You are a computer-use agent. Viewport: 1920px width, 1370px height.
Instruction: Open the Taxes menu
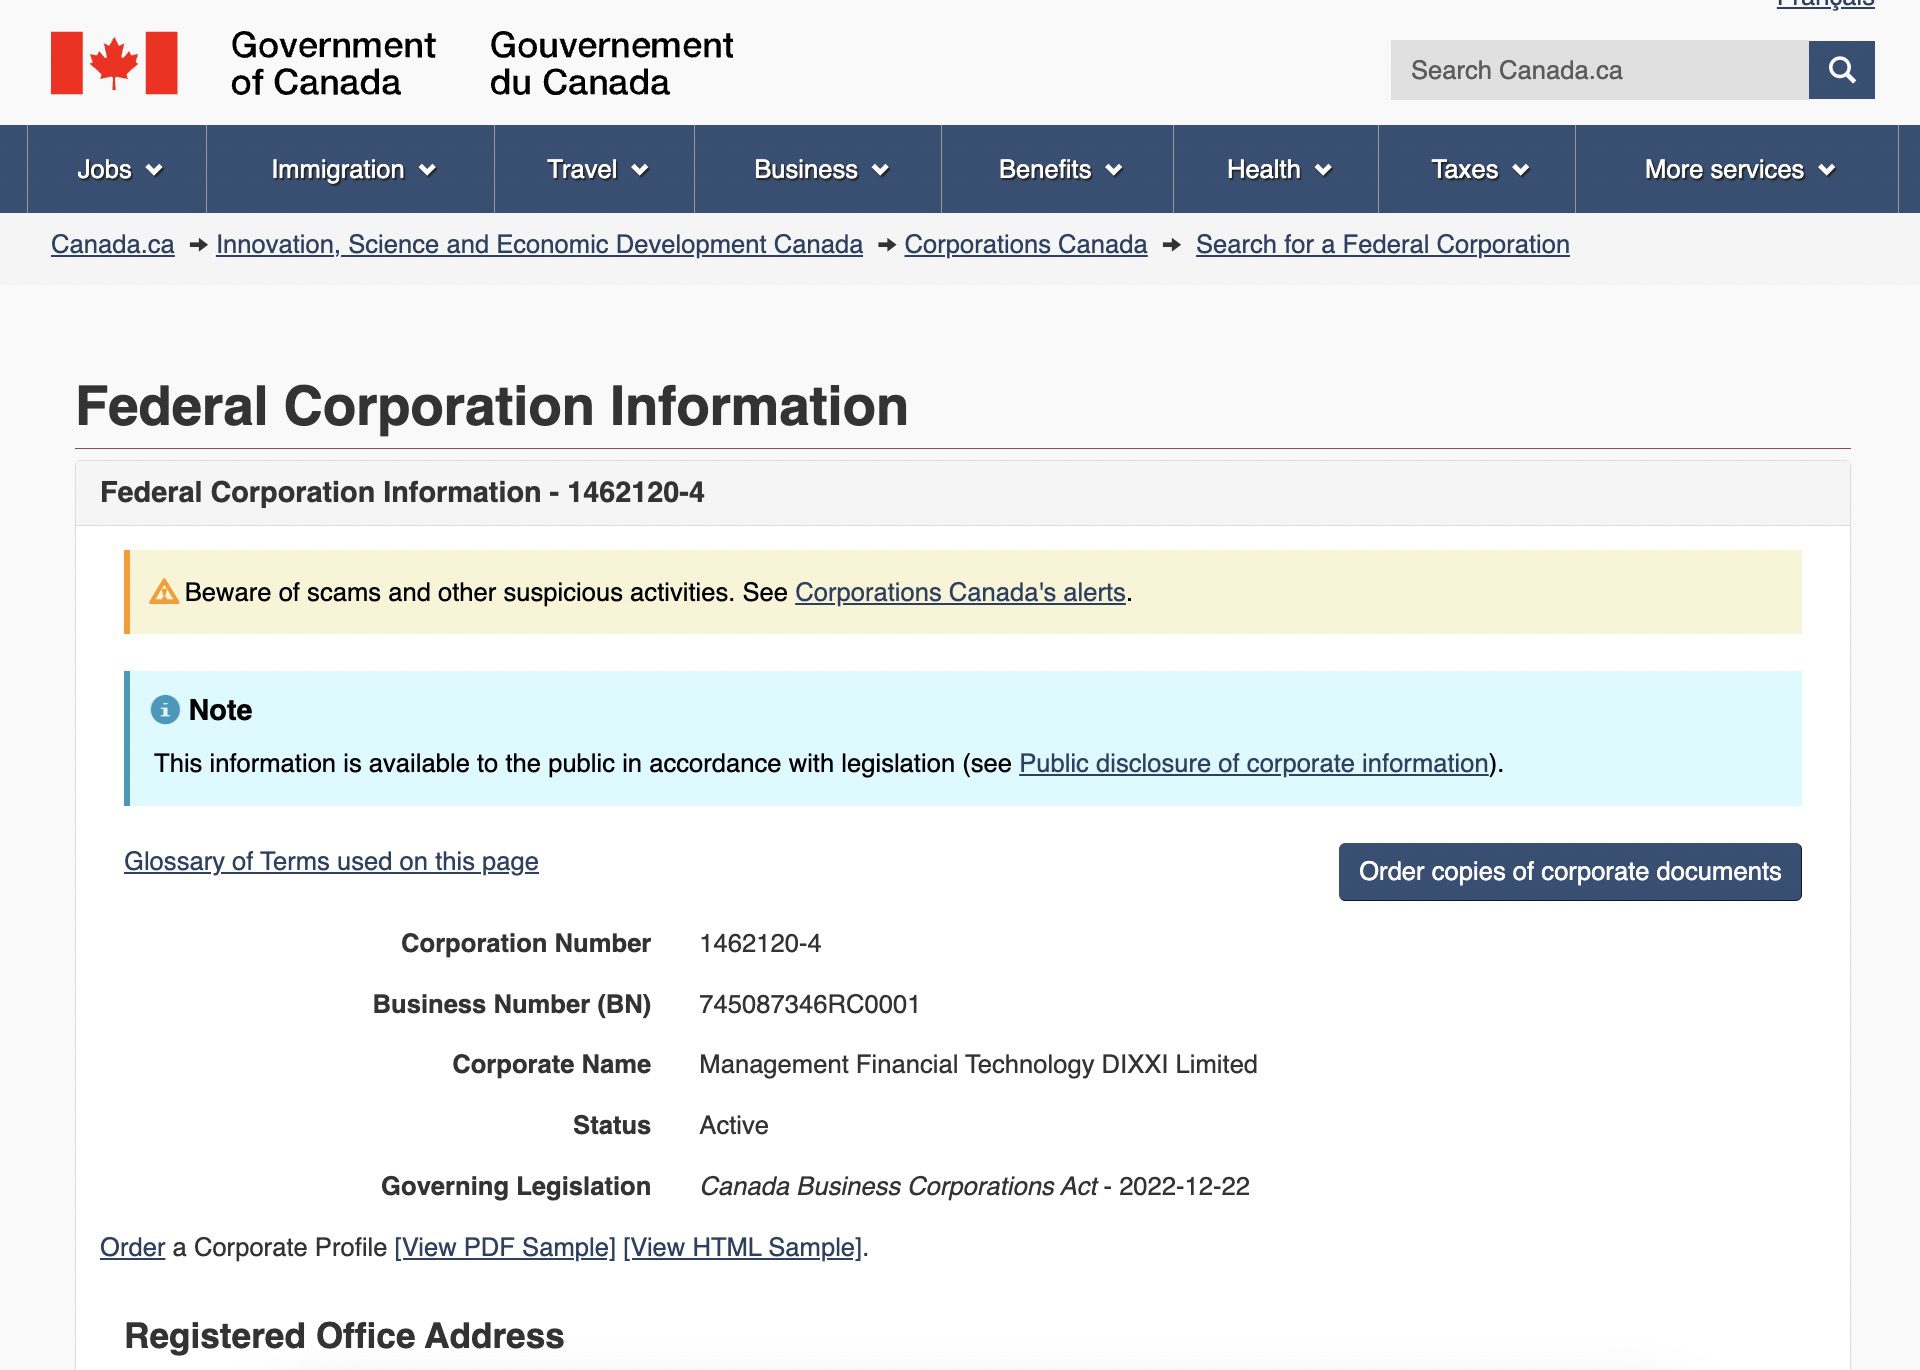(x=1478, y=170)
